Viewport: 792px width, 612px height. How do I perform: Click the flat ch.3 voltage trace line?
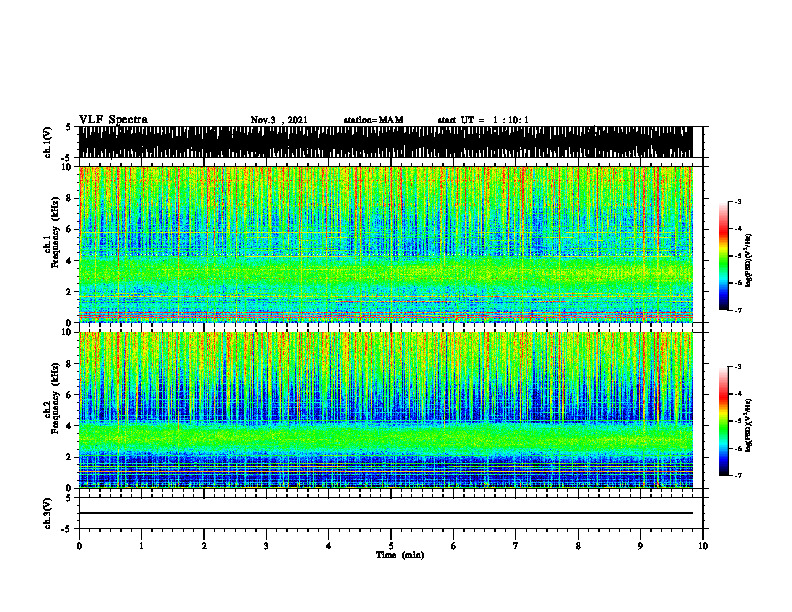[385, 513]
